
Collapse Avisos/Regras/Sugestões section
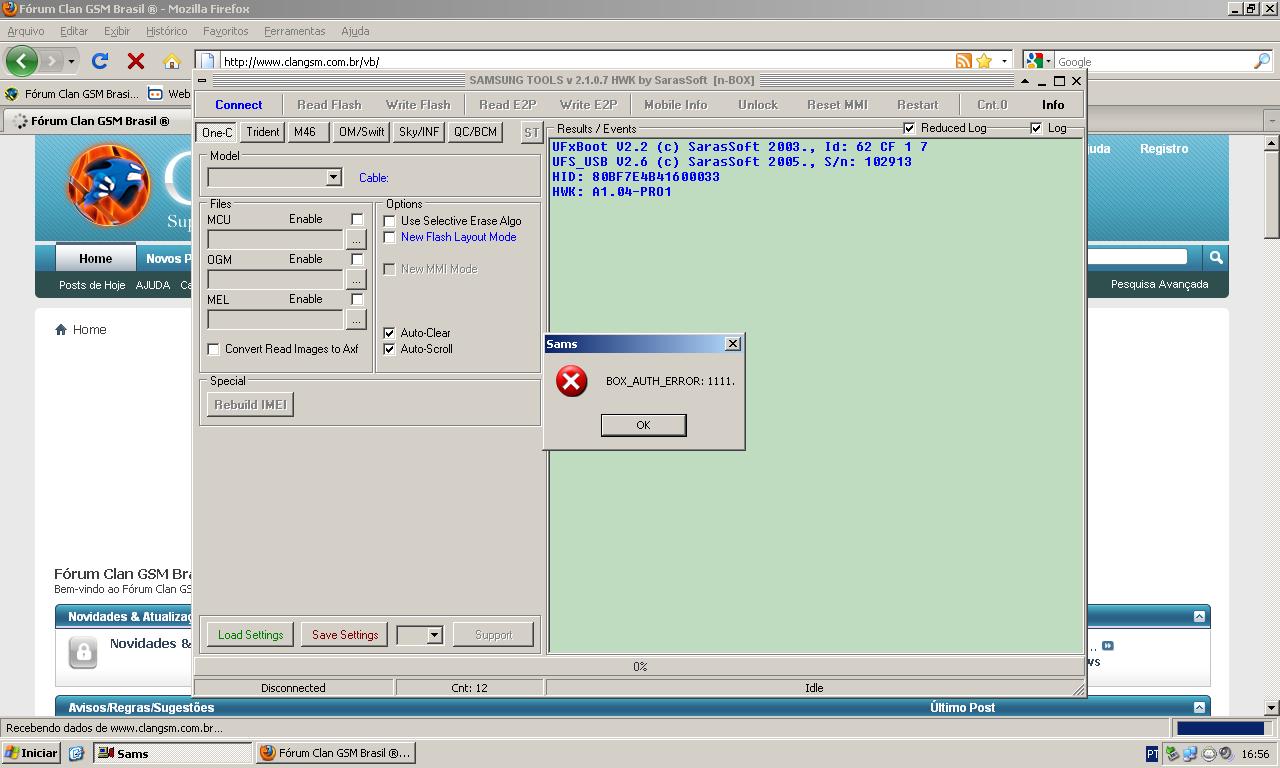tap(1199, 707)
